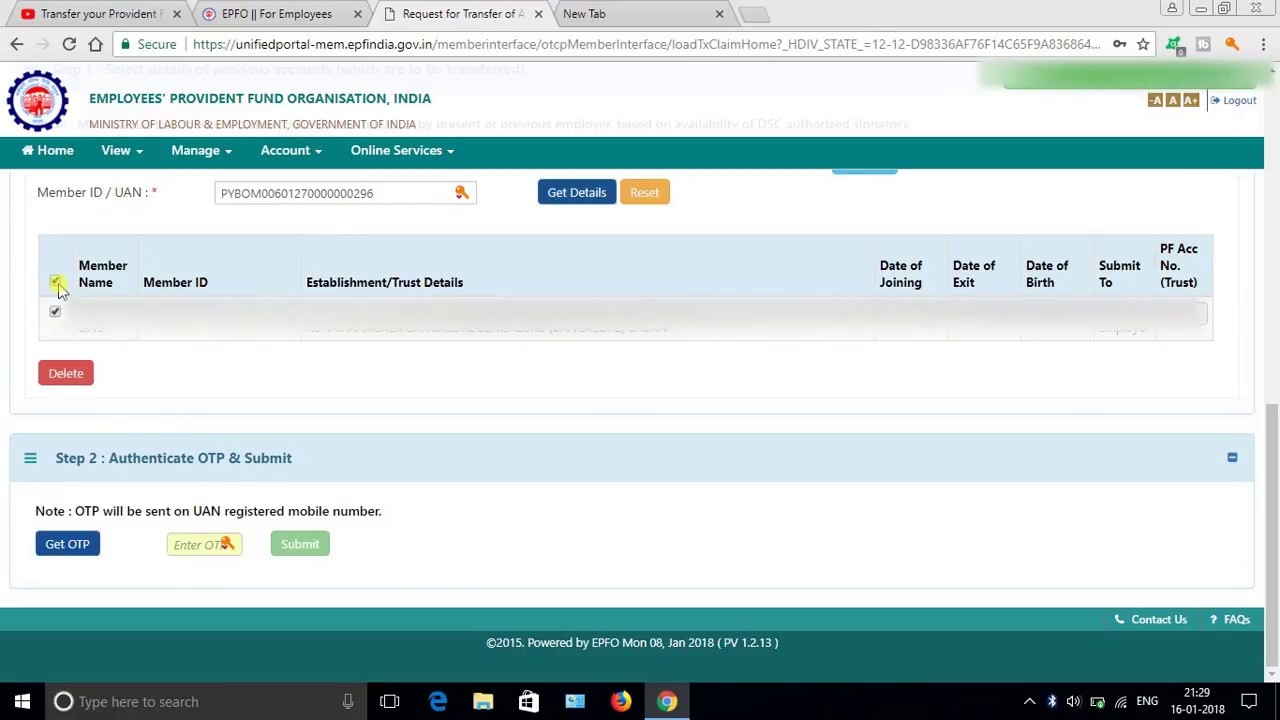Open the Wi-Fi network tray icon
1280x720 pixels.
click(x=1121, y=701)
